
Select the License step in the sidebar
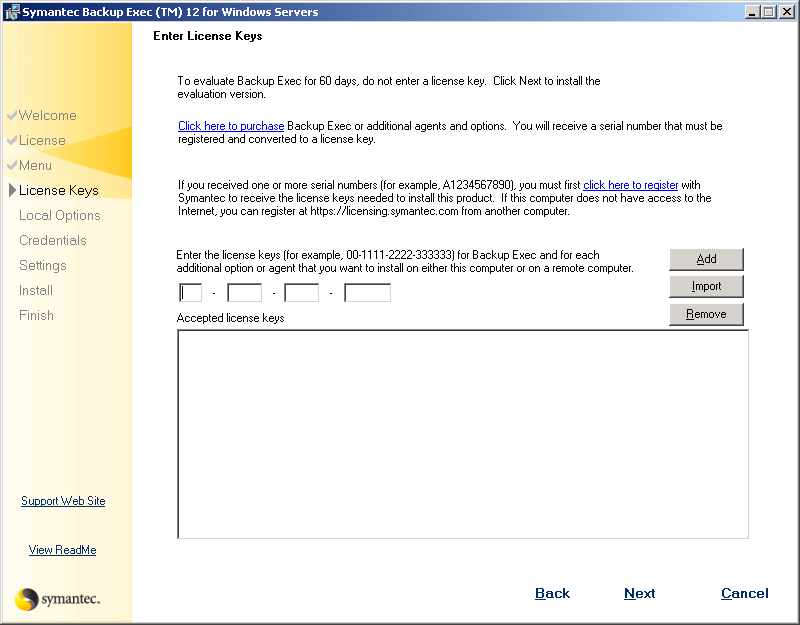point(42,140)
